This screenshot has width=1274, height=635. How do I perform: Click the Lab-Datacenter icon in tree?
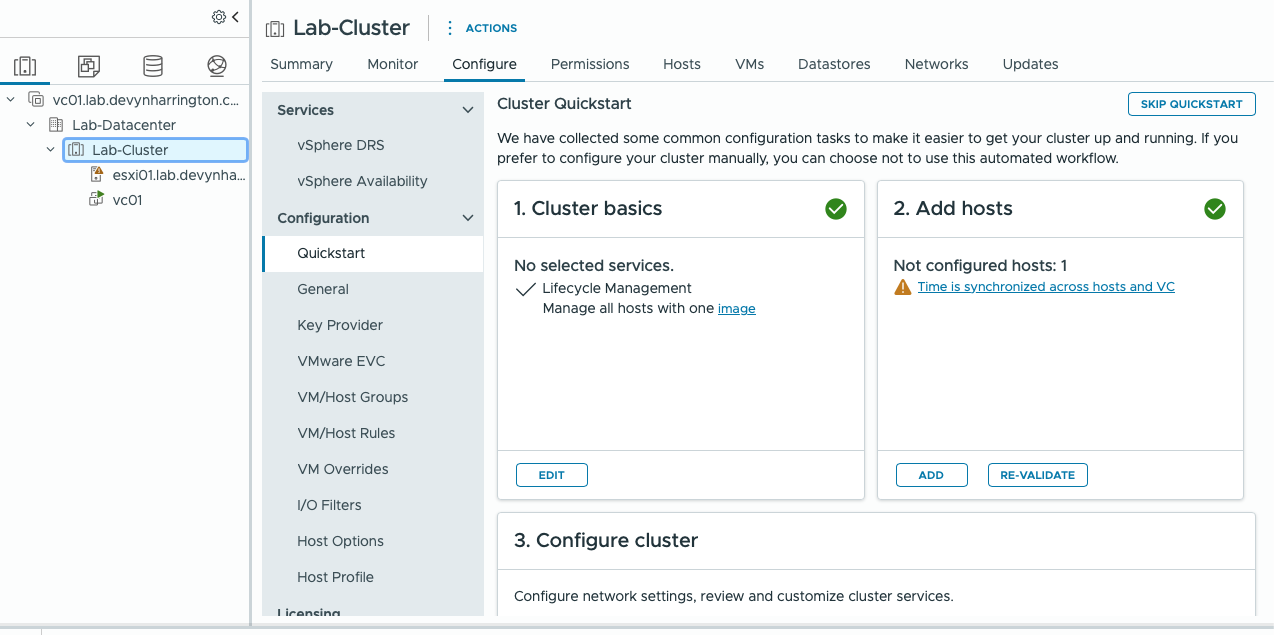pos(56,125)
